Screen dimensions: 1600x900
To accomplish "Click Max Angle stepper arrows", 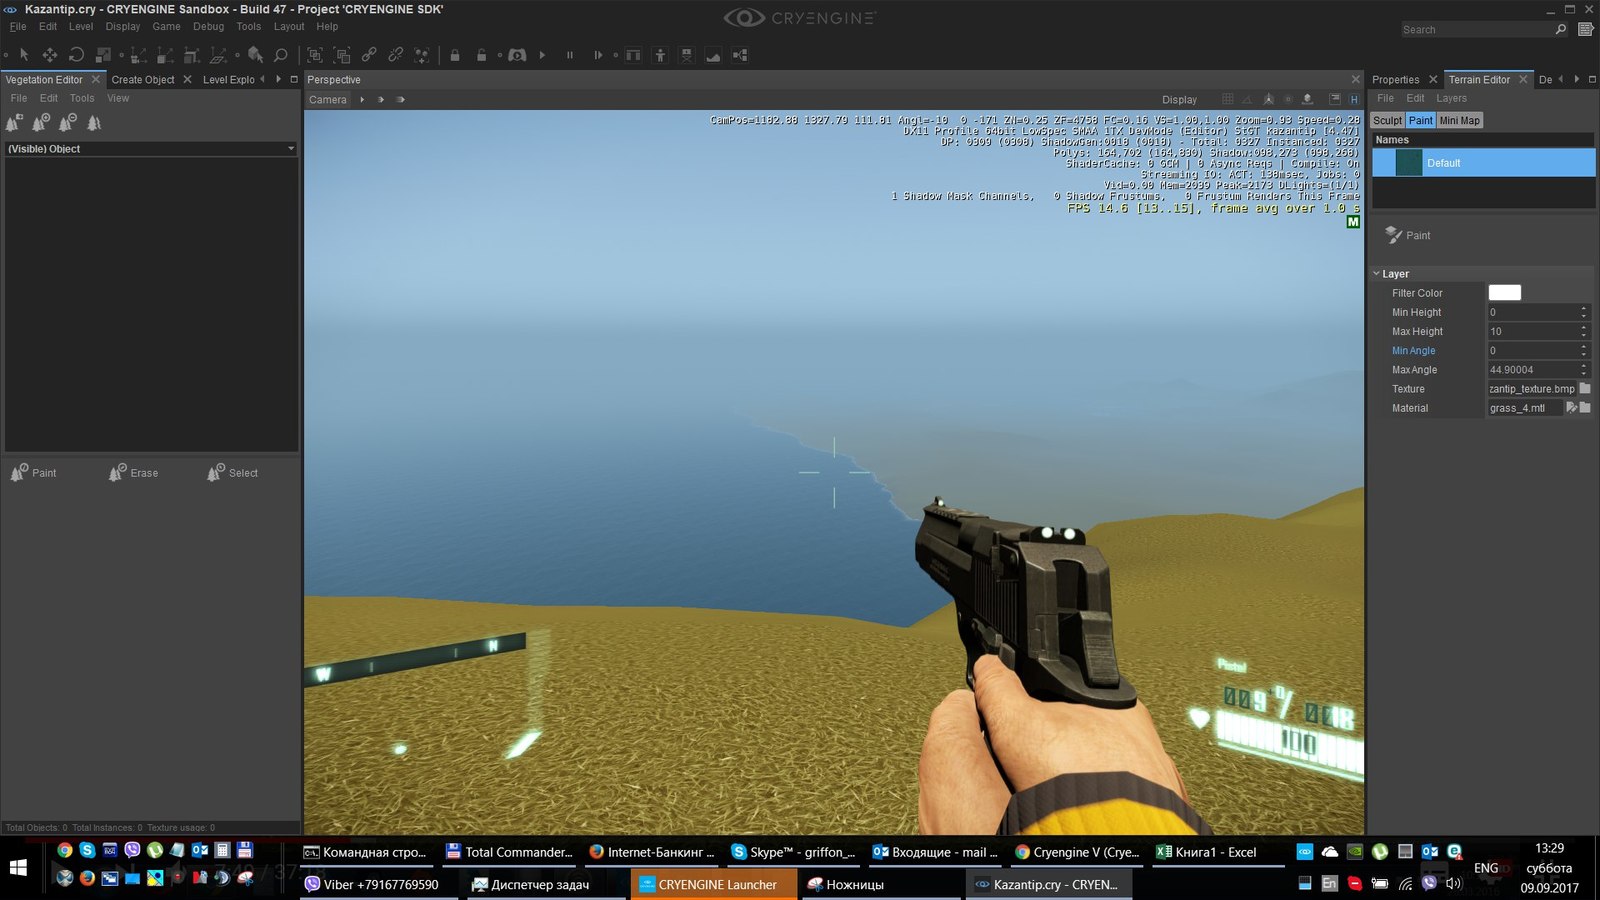I will (x=1584, y=369).
